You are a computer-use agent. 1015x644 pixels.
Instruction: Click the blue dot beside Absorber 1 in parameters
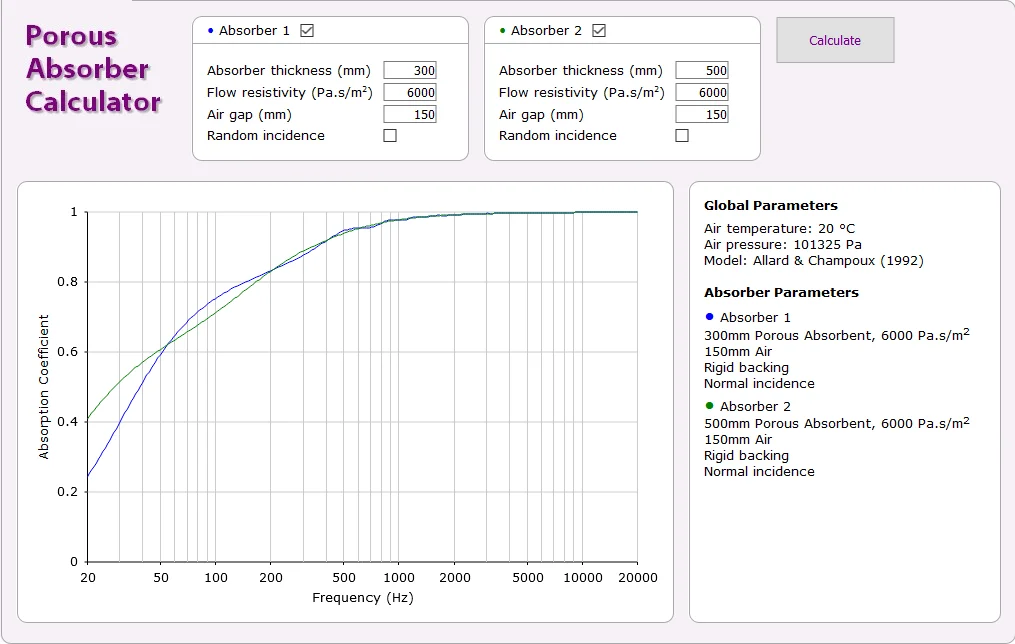coord(709,317)
